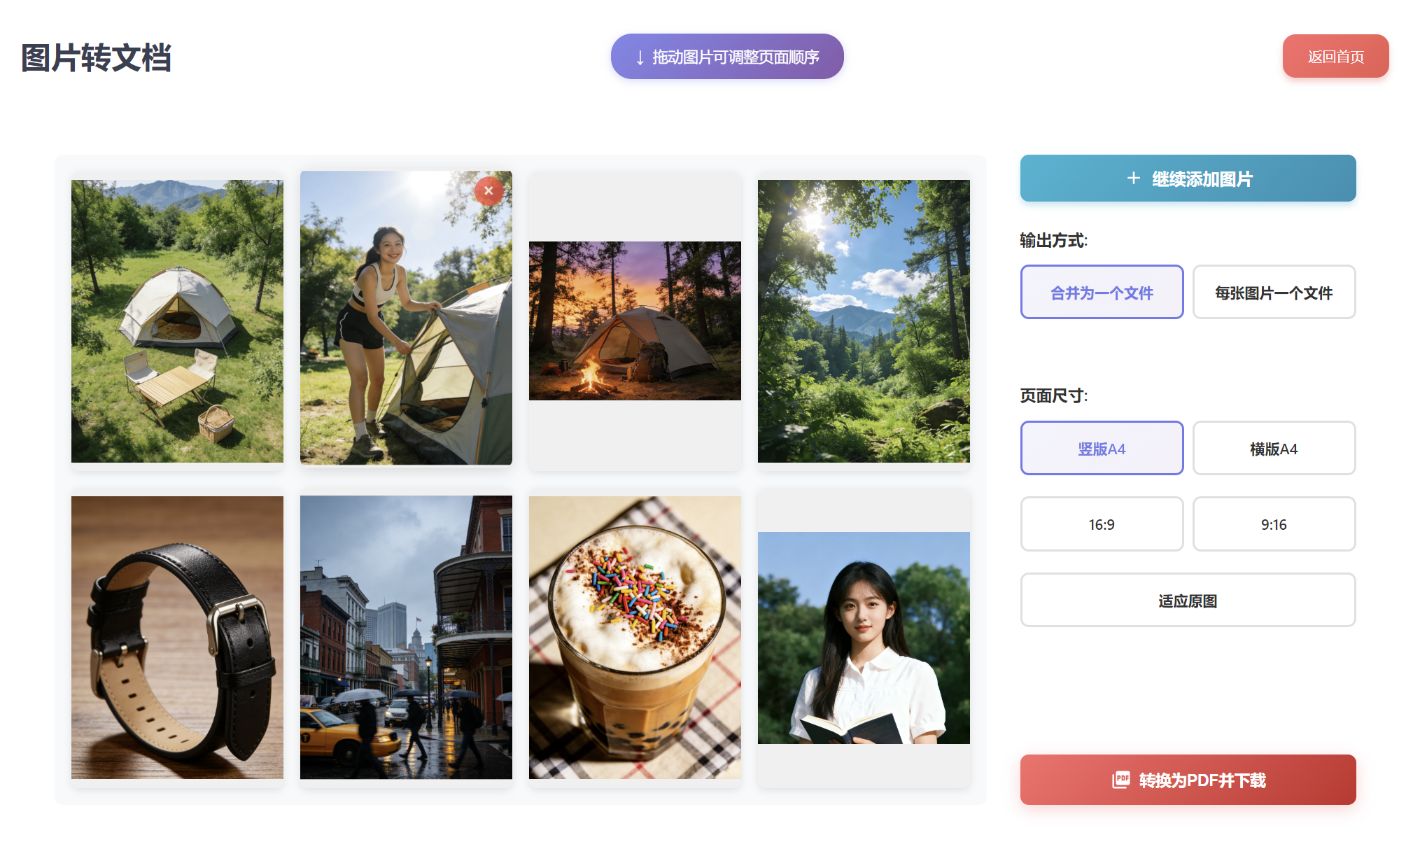
Task: Select the rainy street with yellow taxi thumbnail
Action: [406, 637]
